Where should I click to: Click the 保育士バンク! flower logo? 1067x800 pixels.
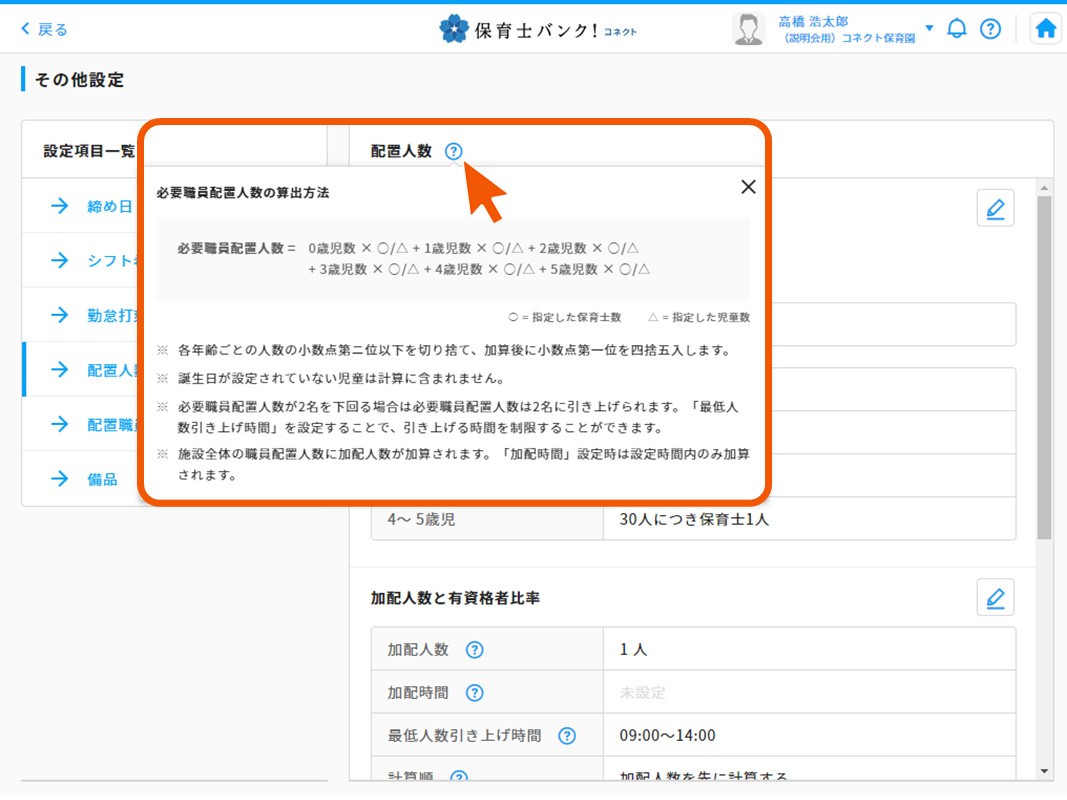[x=455, y=28]
